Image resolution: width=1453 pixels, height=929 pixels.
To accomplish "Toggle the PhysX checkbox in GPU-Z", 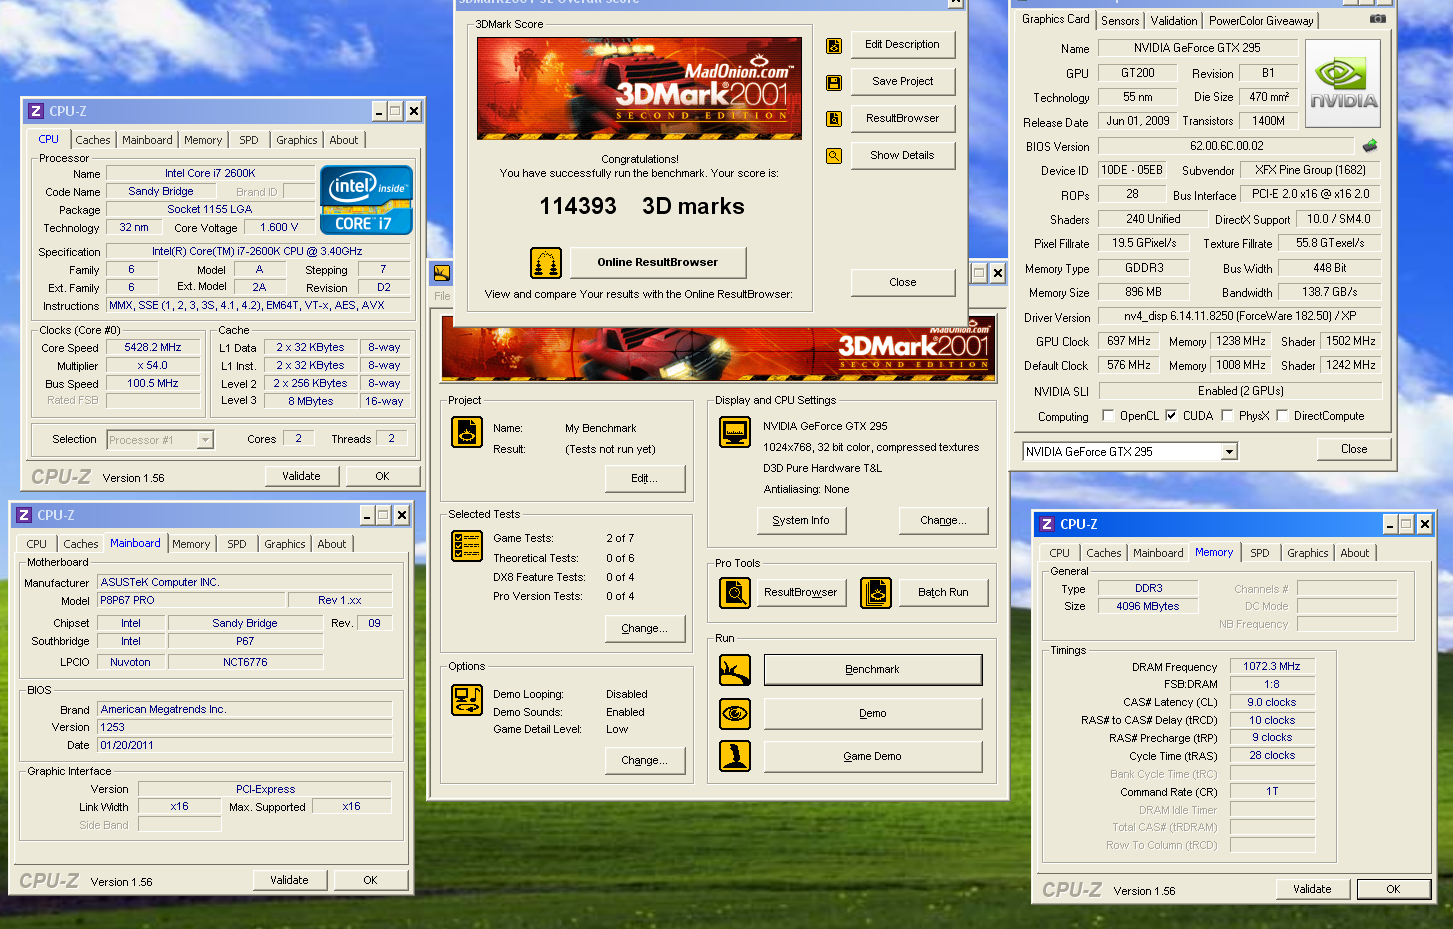I will pos(1227,416).
